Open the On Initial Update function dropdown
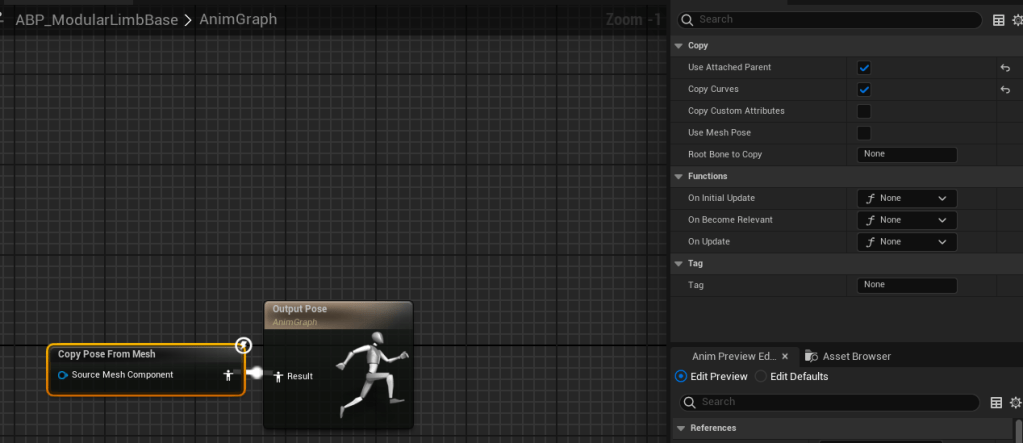This screenshot has height=443, width=1023. [907, 198]
